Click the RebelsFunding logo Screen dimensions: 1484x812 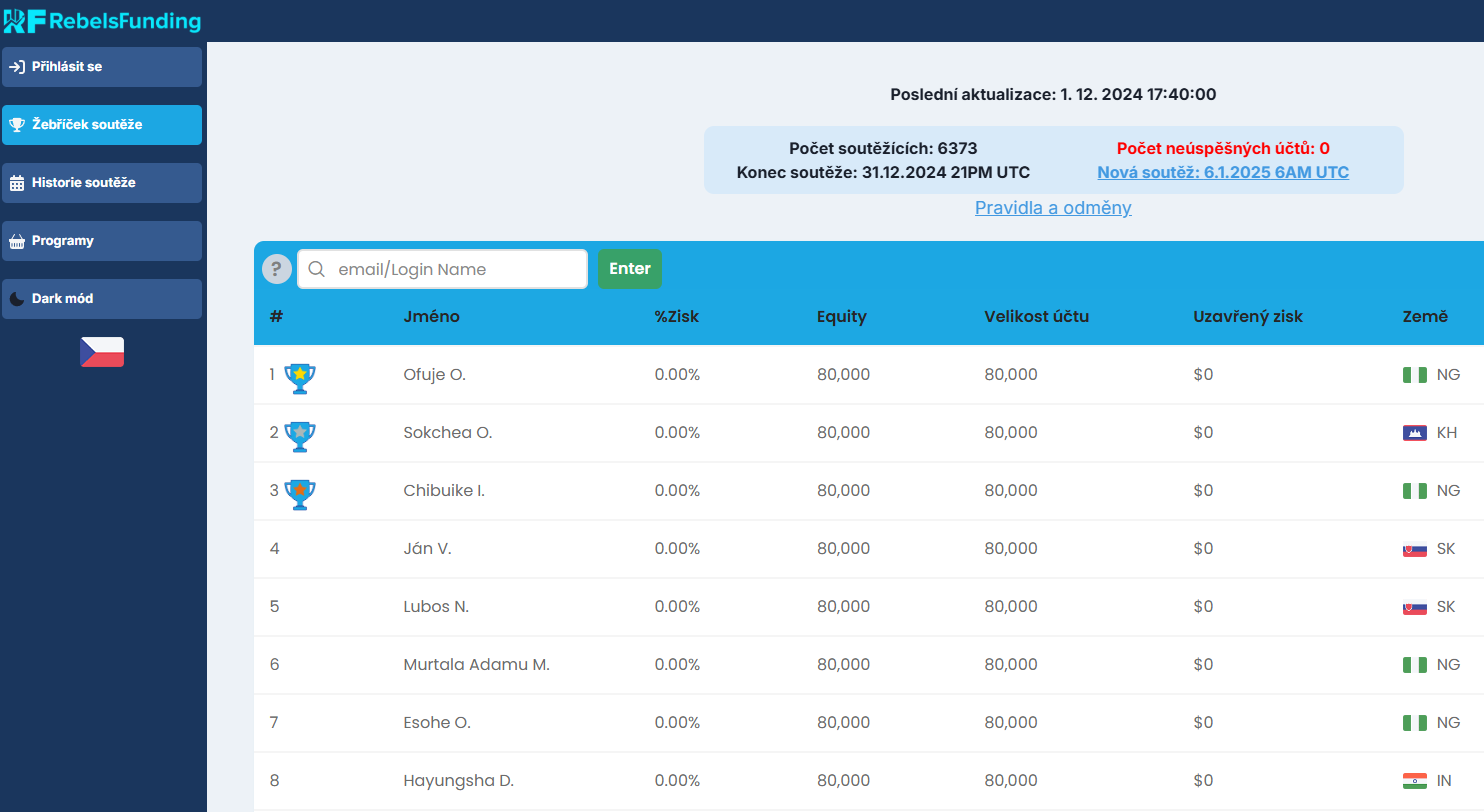(102, 20)
